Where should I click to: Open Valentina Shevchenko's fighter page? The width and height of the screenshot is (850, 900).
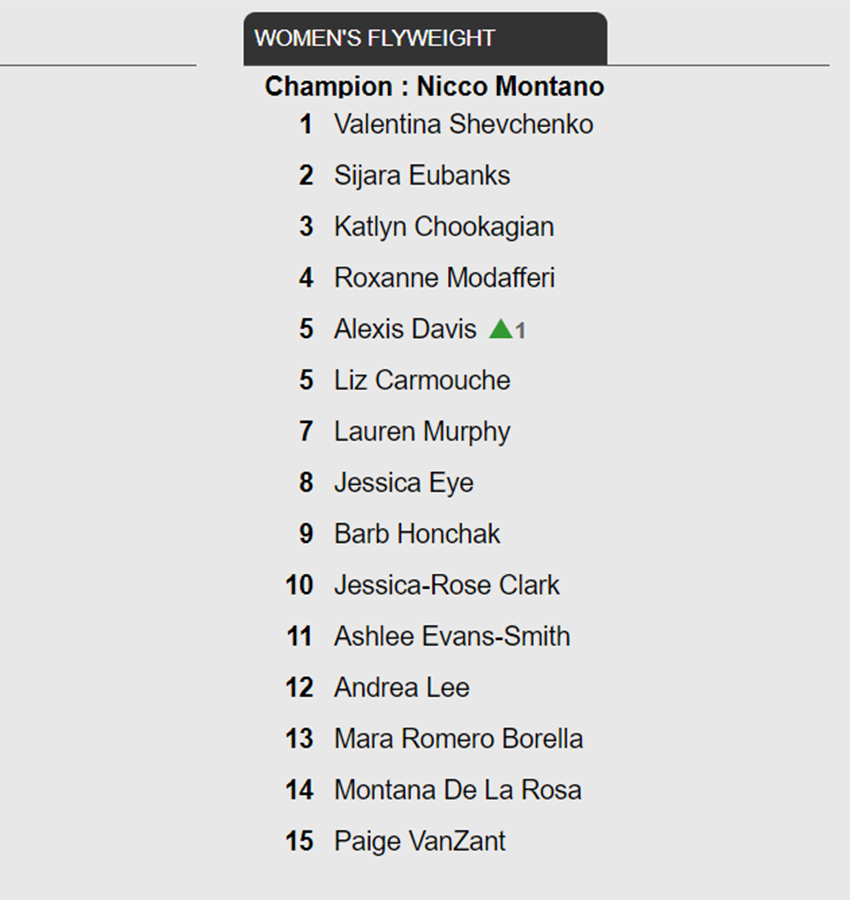pos(464,125)
